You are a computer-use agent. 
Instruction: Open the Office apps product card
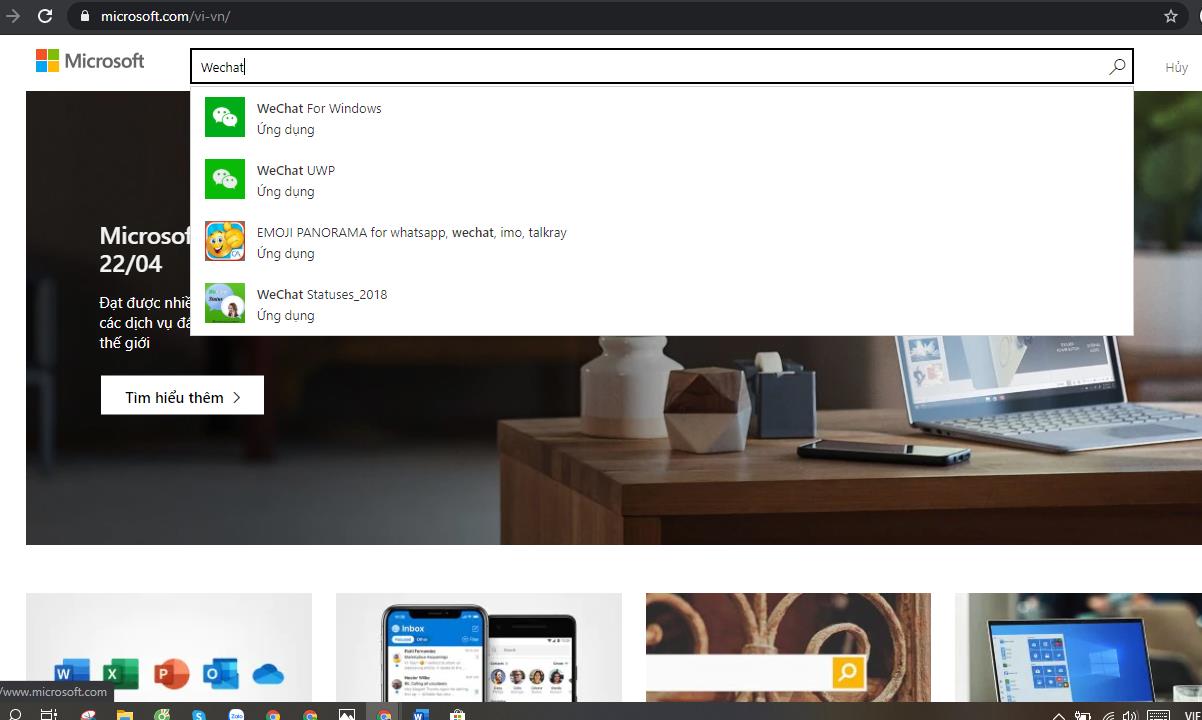pos(169,647)
